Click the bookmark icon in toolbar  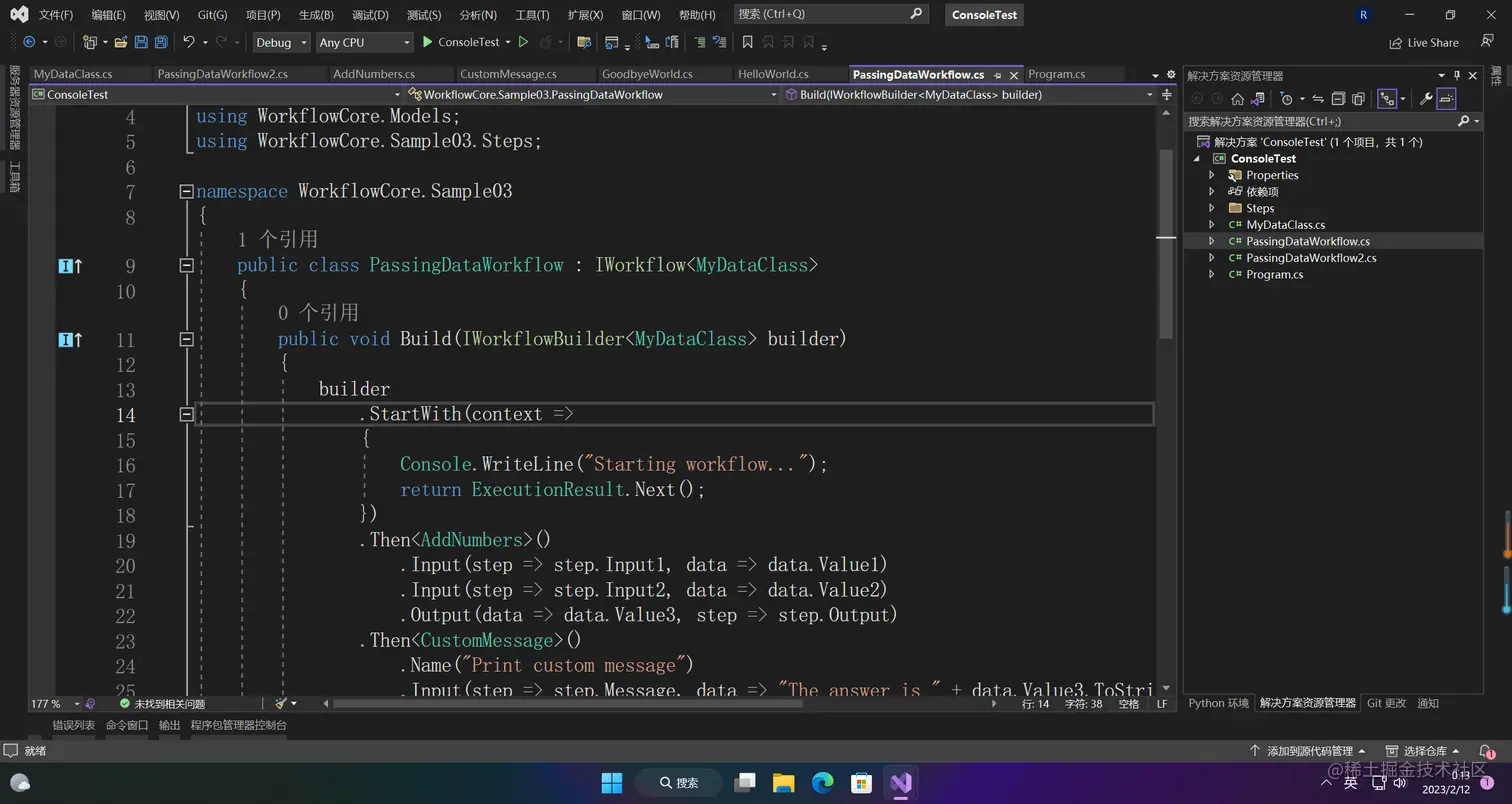tap(747, 42)
